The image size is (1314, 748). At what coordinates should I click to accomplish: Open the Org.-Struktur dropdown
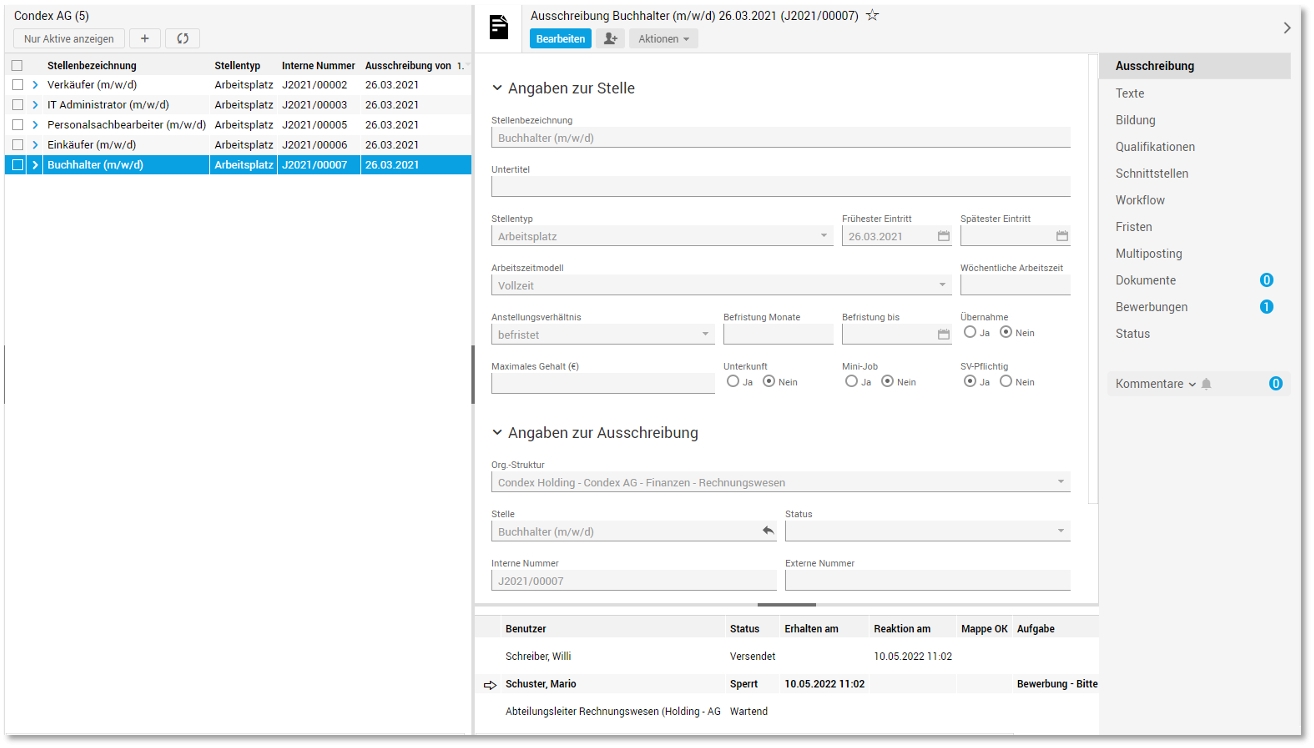[x=1061, y=483]
